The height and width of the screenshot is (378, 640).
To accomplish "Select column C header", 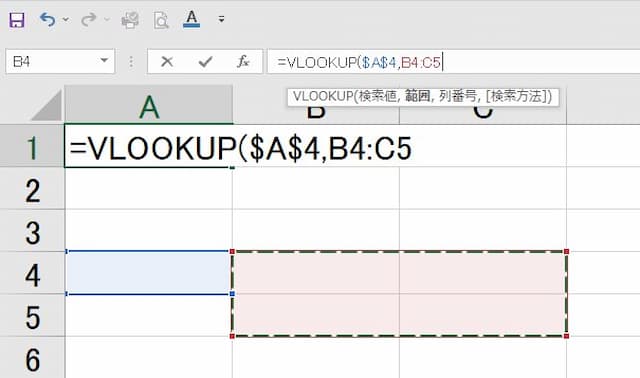I will tap(483, 114).
